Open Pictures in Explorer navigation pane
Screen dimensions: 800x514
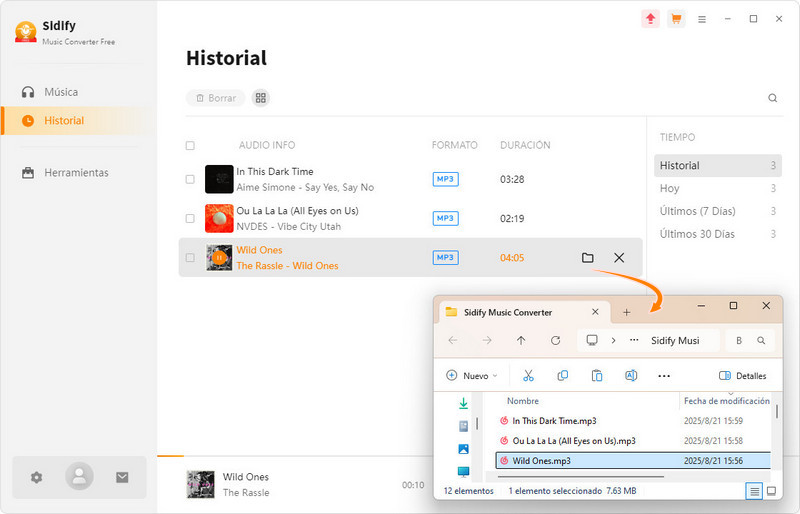[x=463, y=449]
